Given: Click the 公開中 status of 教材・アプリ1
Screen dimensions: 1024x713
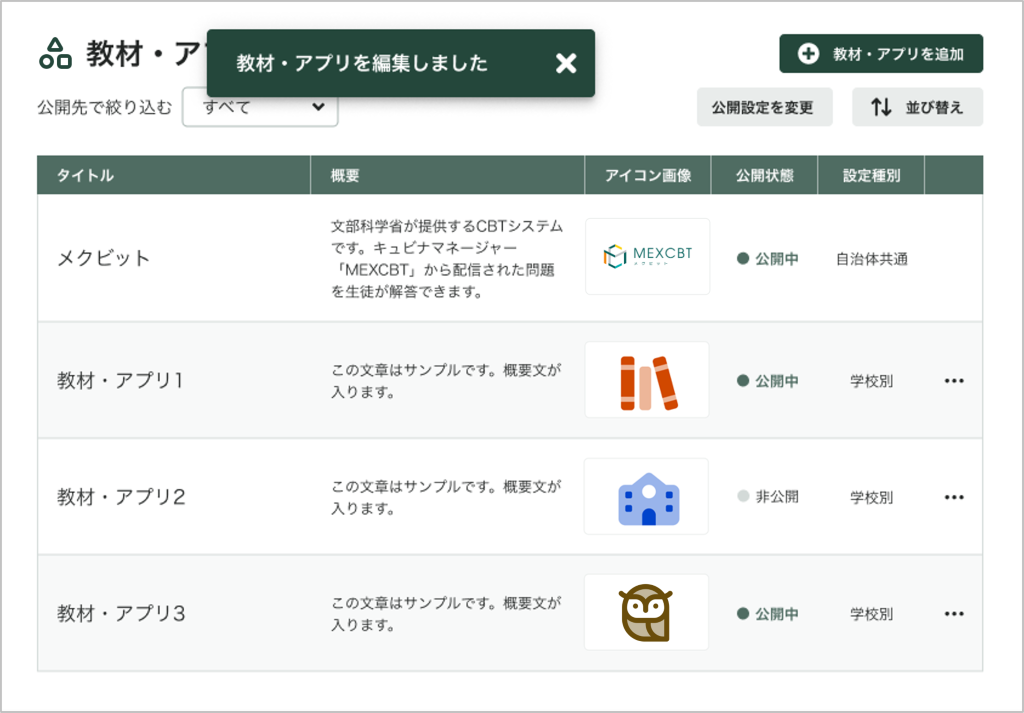Looking at the screenshot, I should pos(767,381).
